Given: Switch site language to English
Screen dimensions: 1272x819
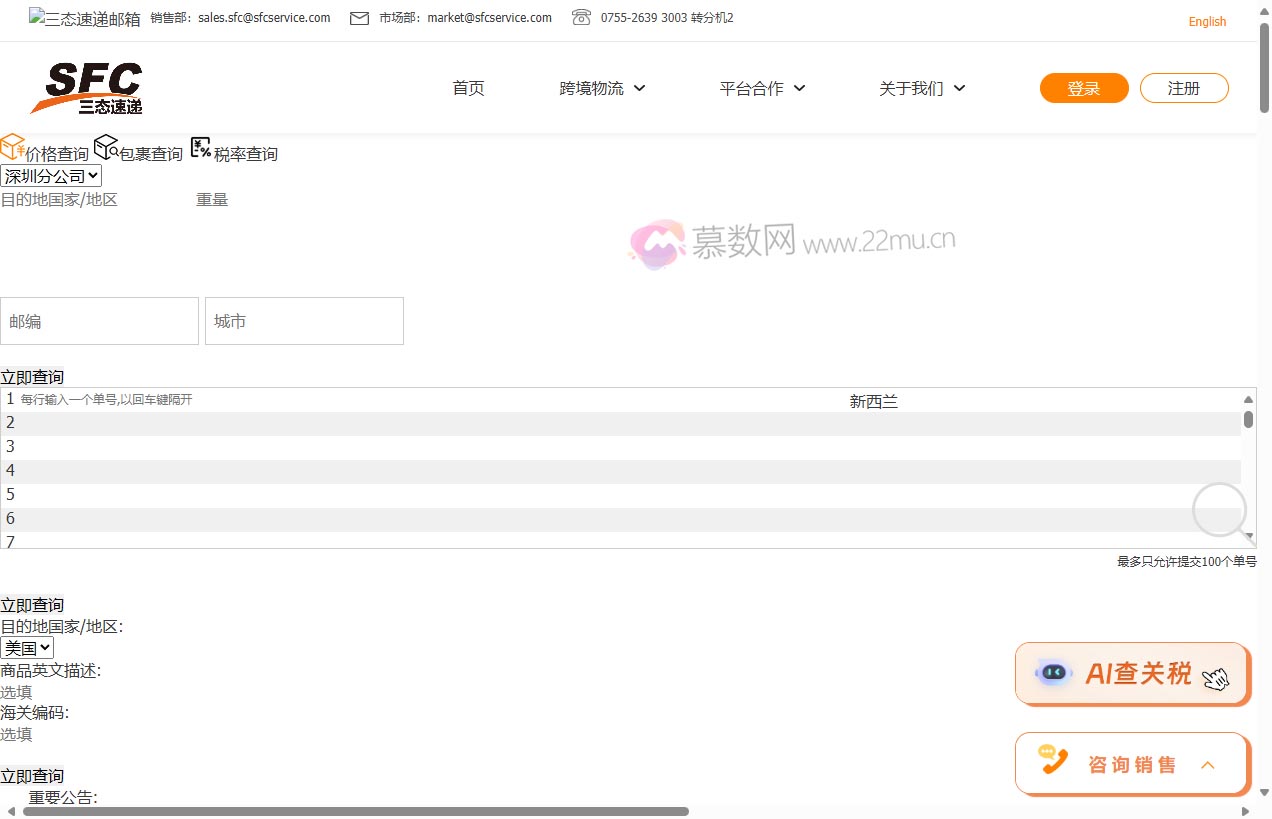Looking at the screenshot, I should tap(1207, 21).
